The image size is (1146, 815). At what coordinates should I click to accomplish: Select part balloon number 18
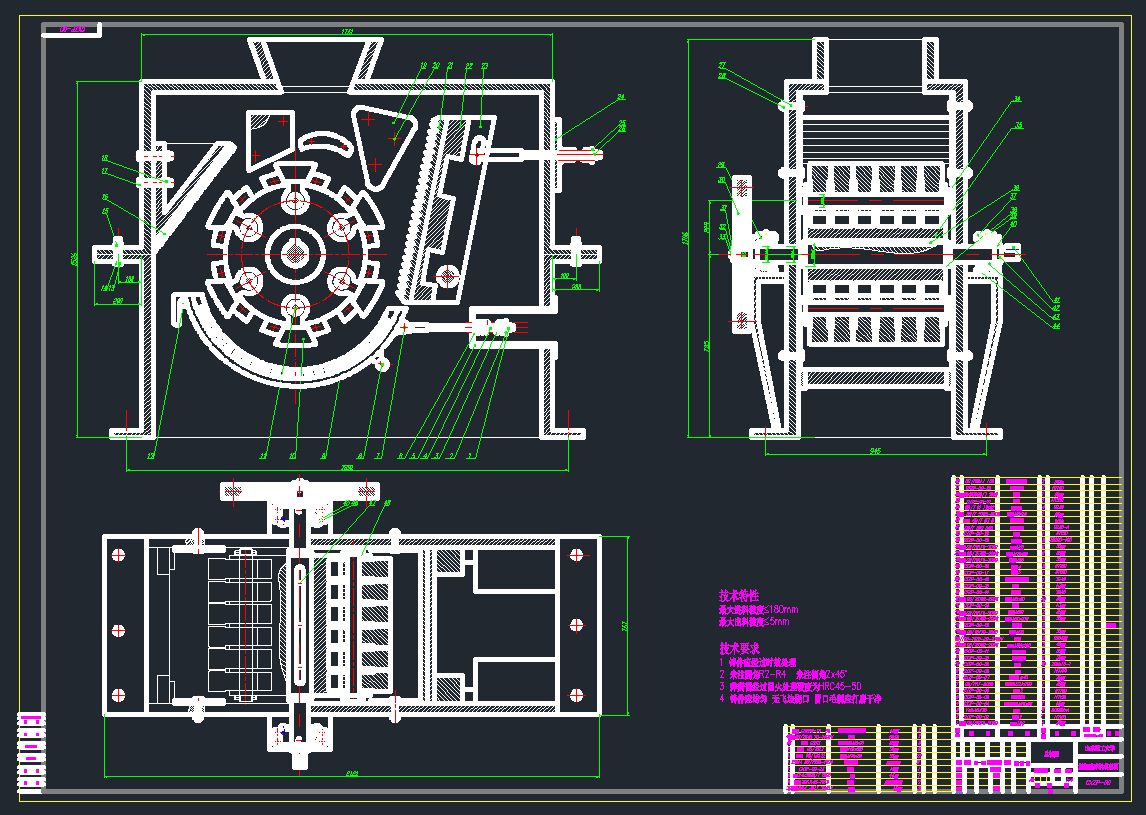point(105,158)
